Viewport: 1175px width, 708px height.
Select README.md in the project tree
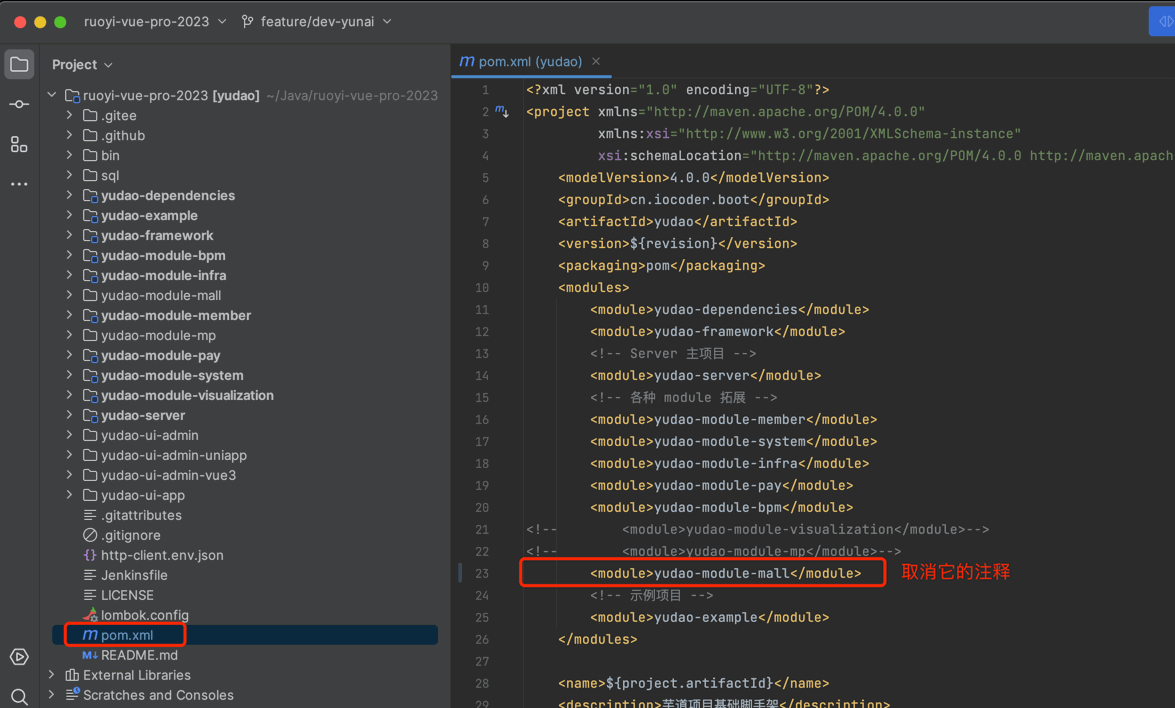(139, 655)
